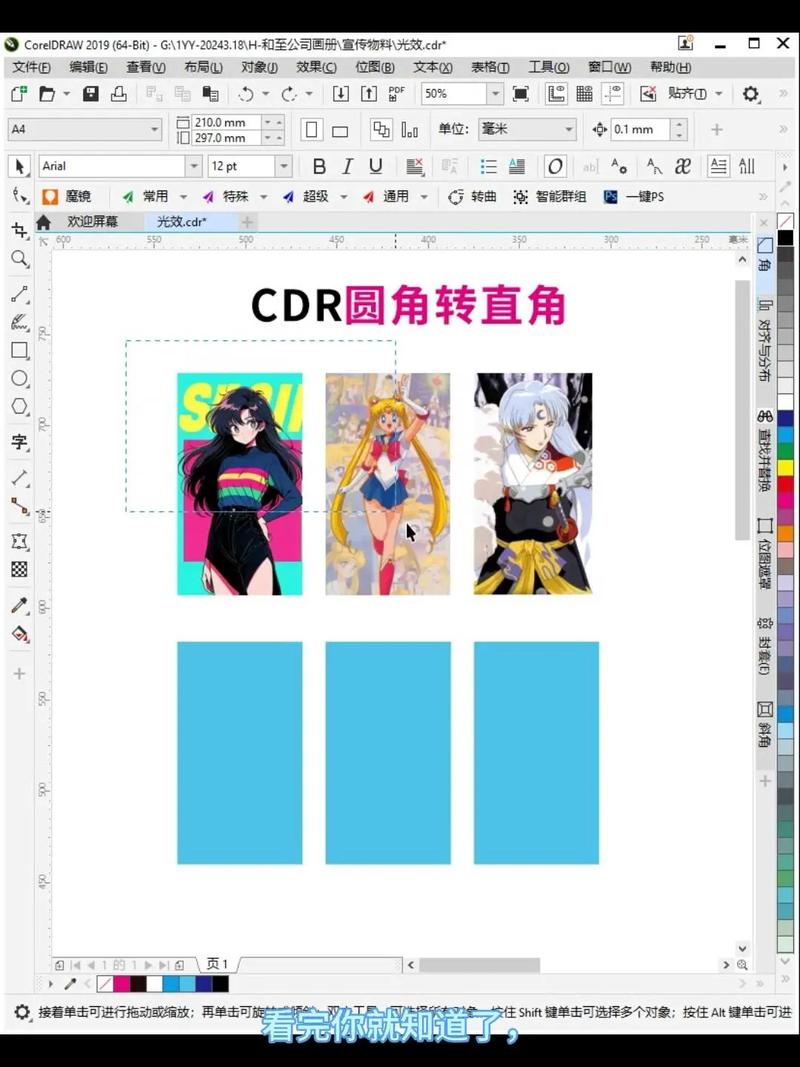Click the Publish to PDF icon
The width and height of the screenshot is (800, 1067).
pyautogui.click(x=396, y=93)
